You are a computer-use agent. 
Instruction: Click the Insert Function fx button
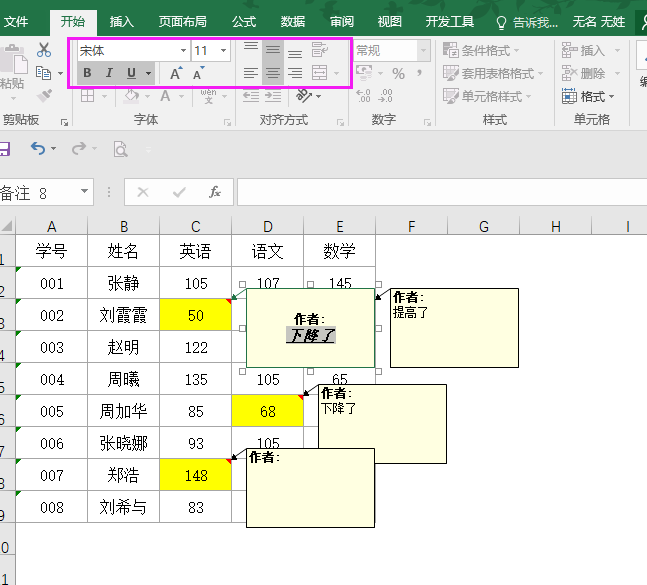(215, 192)
